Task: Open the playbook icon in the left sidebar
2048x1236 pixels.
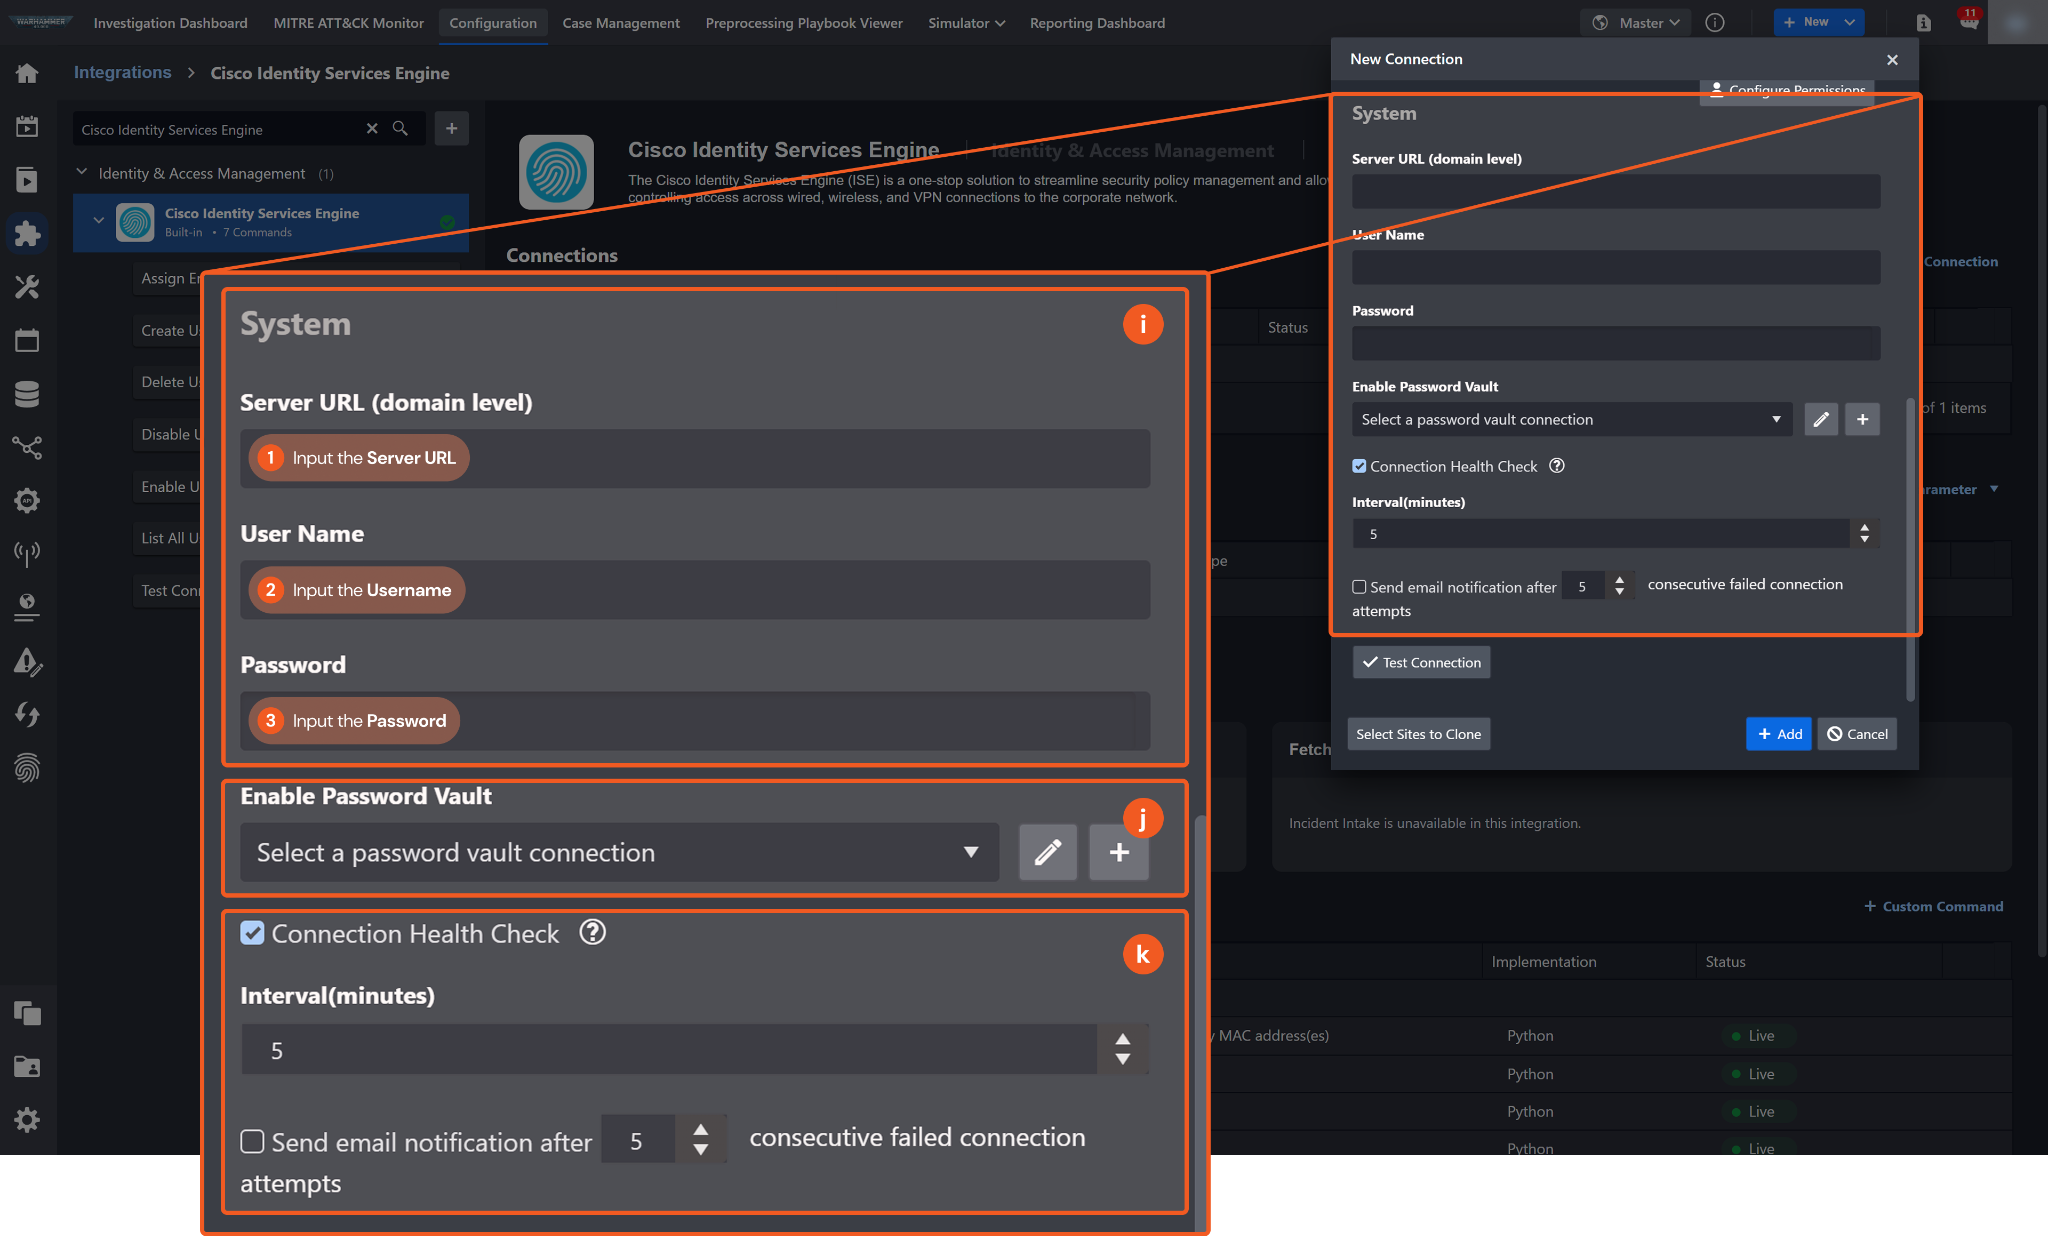Action: pyautogui.click(x=27, y=180)
